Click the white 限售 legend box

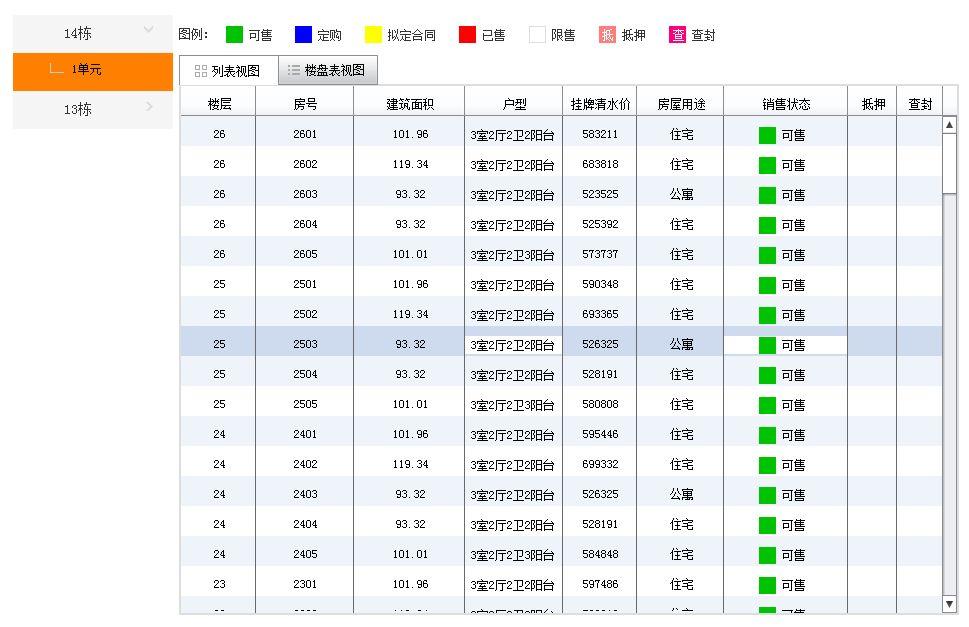pos(537,35)
